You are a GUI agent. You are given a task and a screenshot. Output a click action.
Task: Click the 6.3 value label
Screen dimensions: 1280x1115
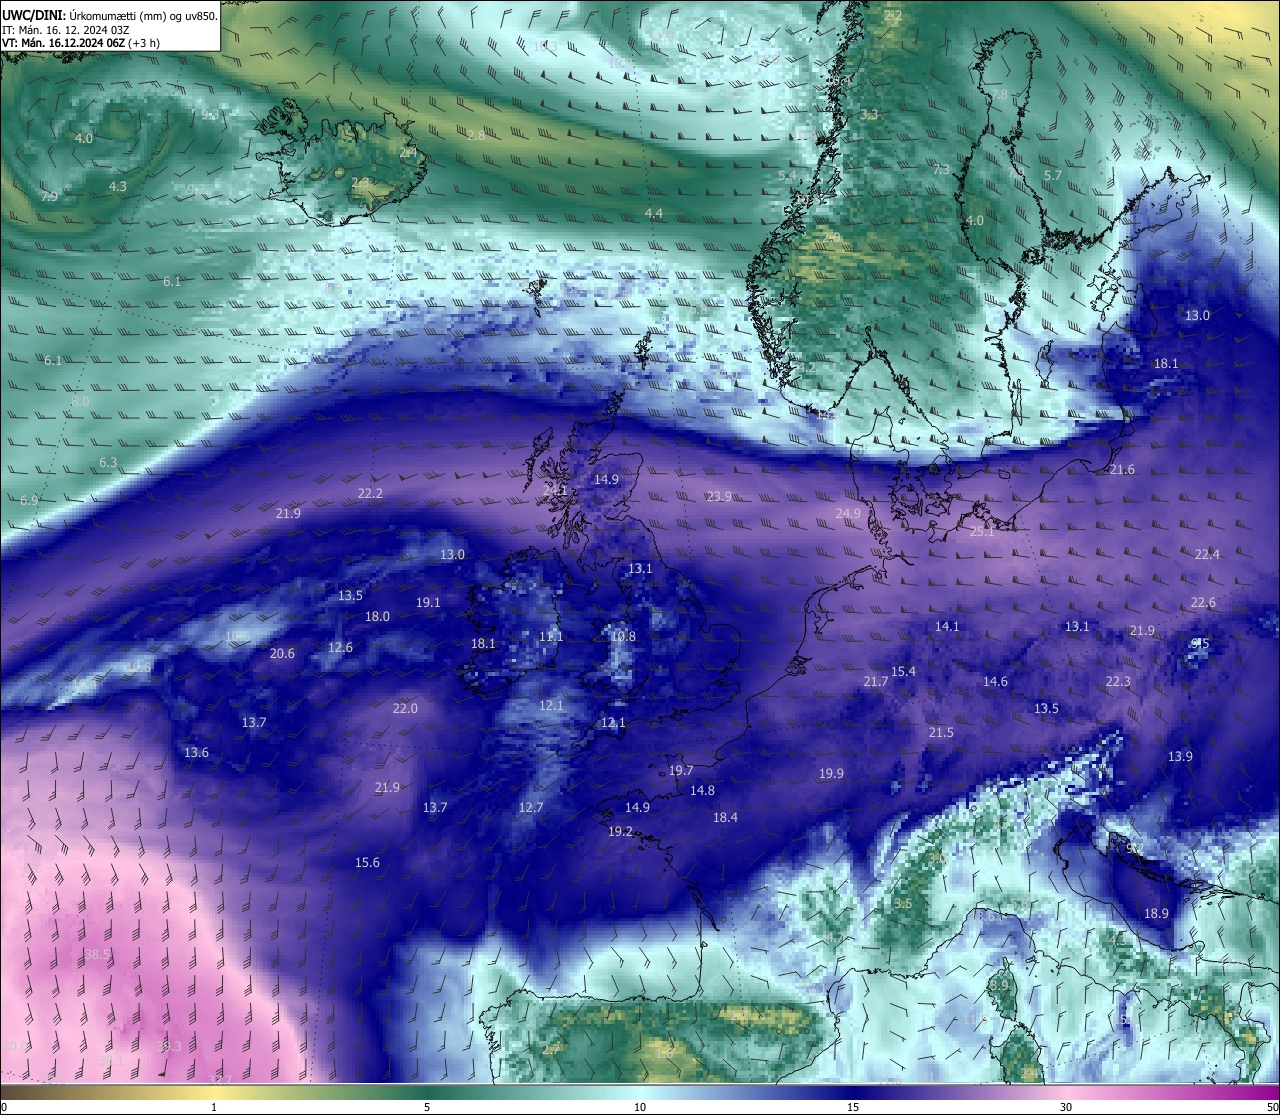(108, 462)
